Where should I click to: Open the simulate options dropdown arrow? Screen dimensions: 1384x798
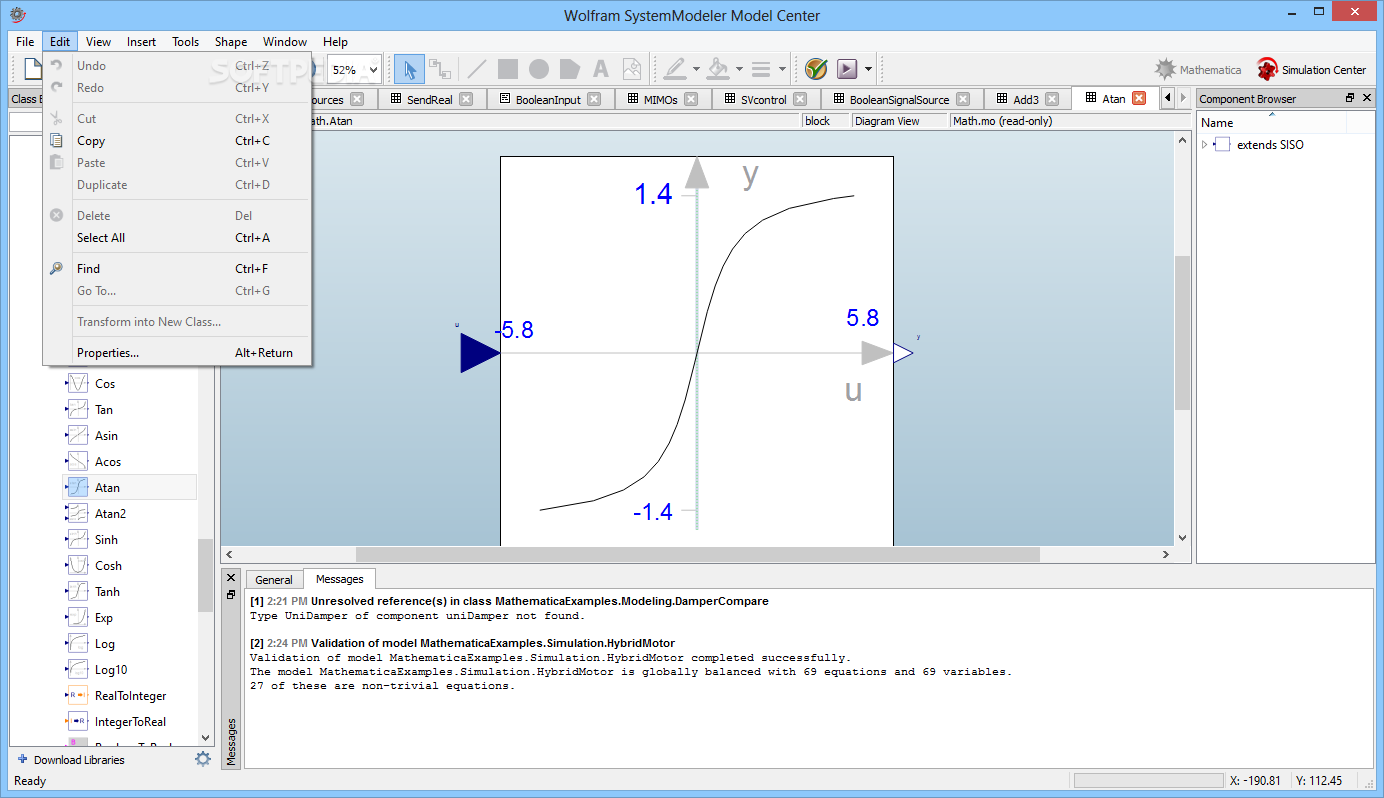[x=868, y=70]
